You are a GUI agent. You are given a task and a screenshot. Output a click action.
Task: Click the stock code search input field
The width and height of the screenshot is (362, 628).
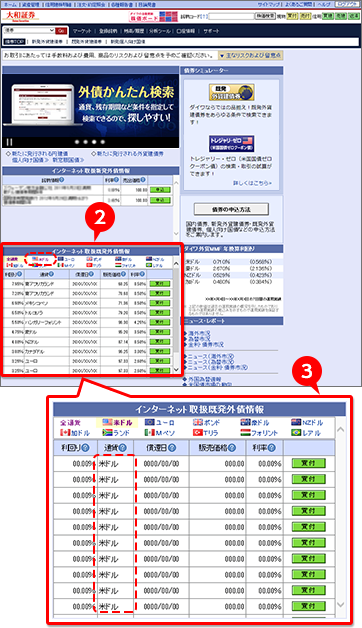pos(231,16)
